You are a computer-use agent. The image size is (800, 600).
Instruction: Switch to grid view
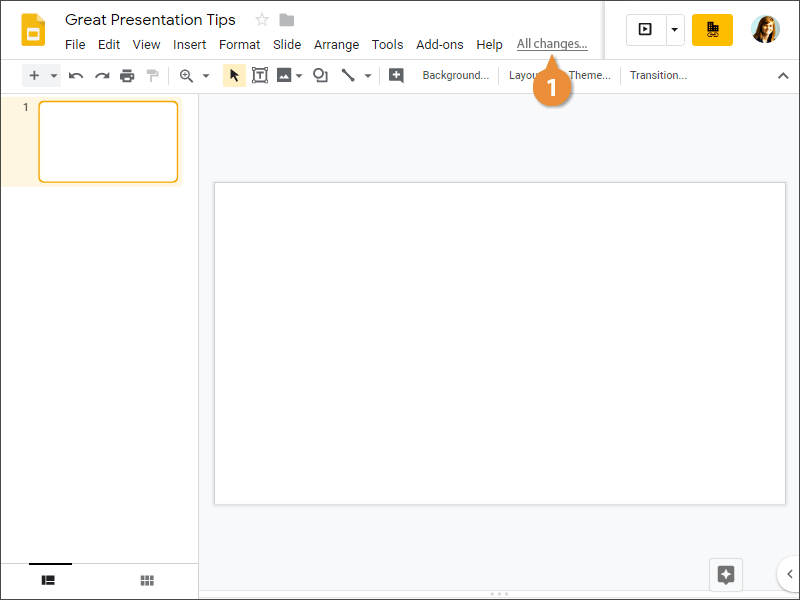pos(147,580)
